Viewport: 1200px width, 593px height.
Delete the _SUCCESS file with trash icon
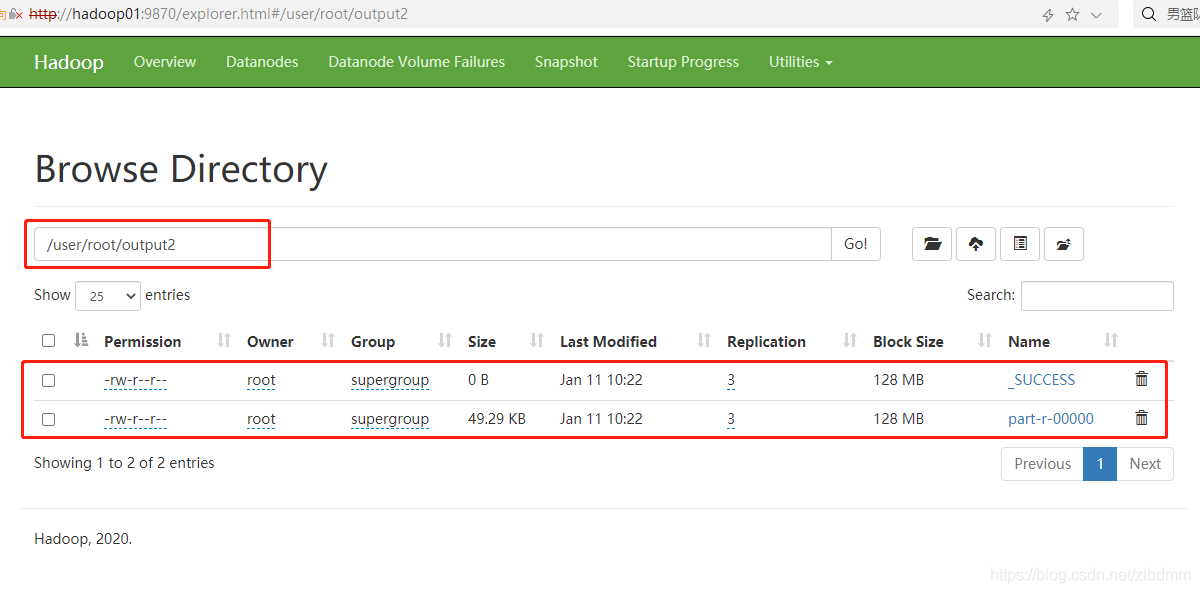point(1142,379)
